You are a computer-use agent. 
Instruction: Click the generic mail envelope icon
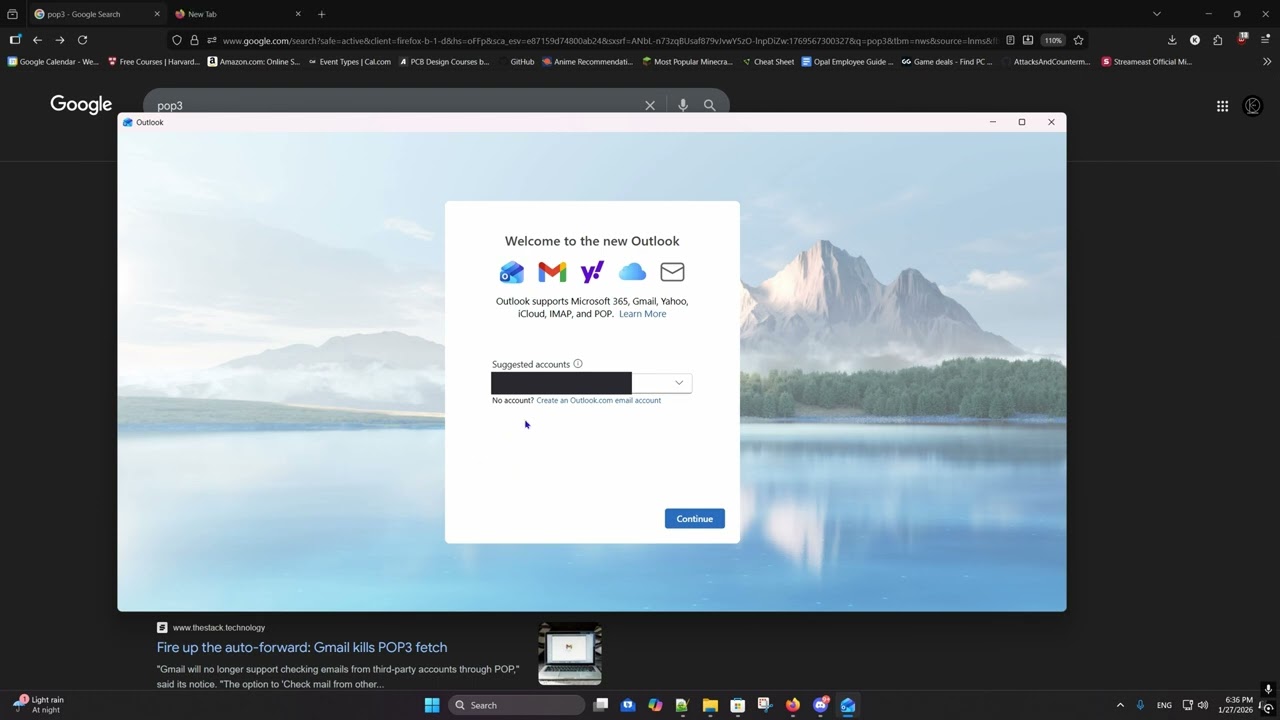(672, 272)
